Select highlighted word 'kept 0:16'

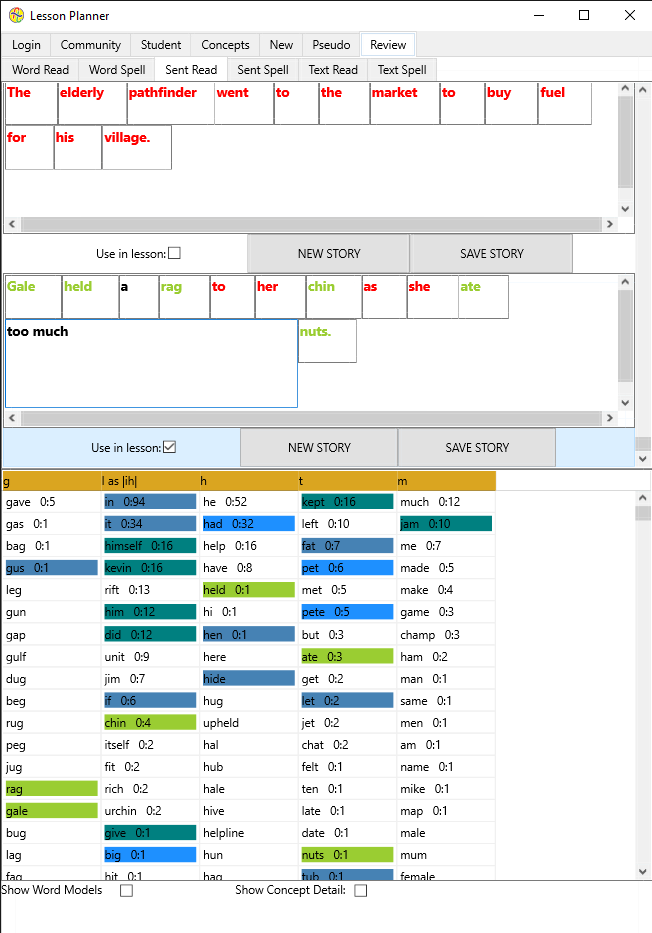click(347, 502)
